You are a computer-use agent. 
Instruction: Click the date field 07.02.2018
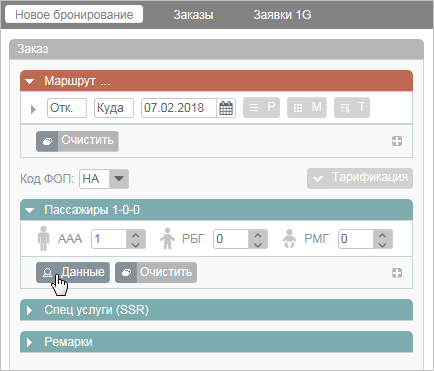click(x=179, y=108)
